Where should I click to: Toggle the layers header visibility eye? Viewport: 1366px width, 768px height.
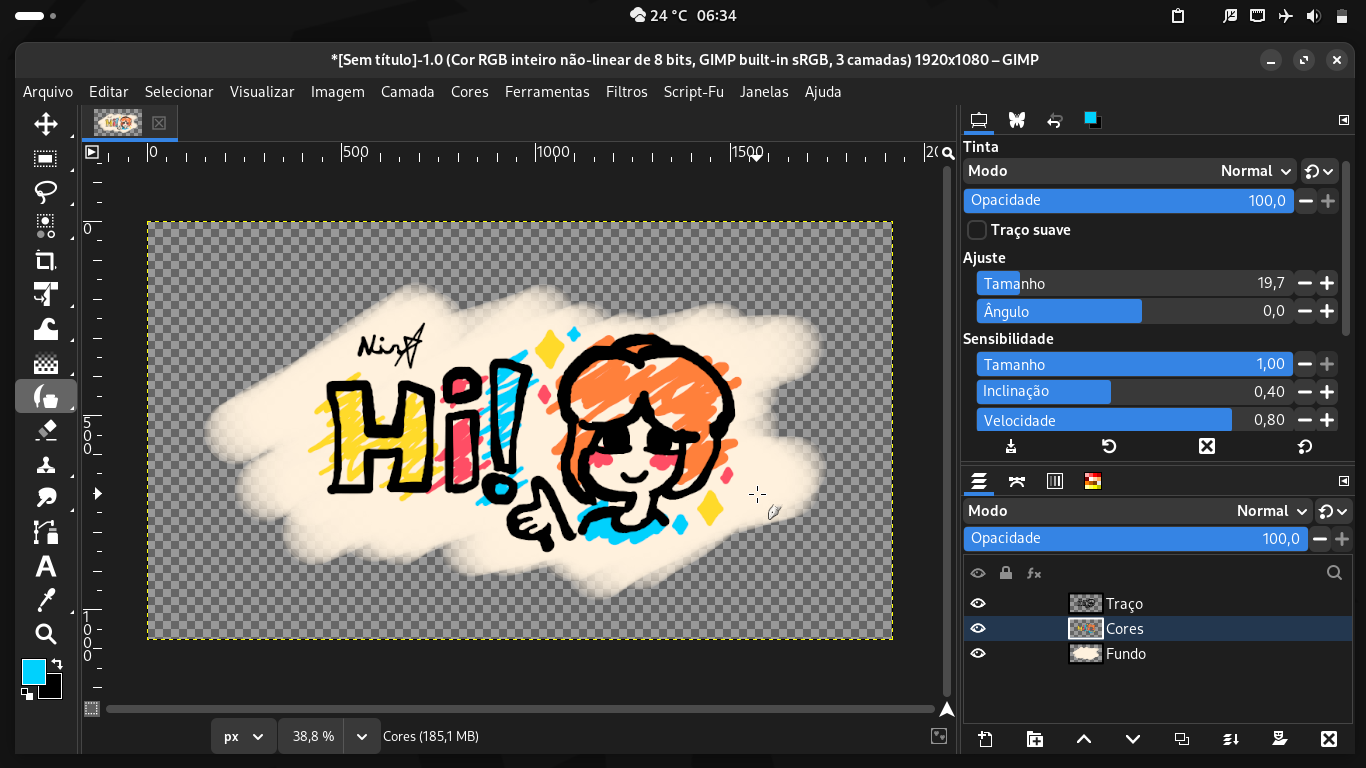(978, 573)
